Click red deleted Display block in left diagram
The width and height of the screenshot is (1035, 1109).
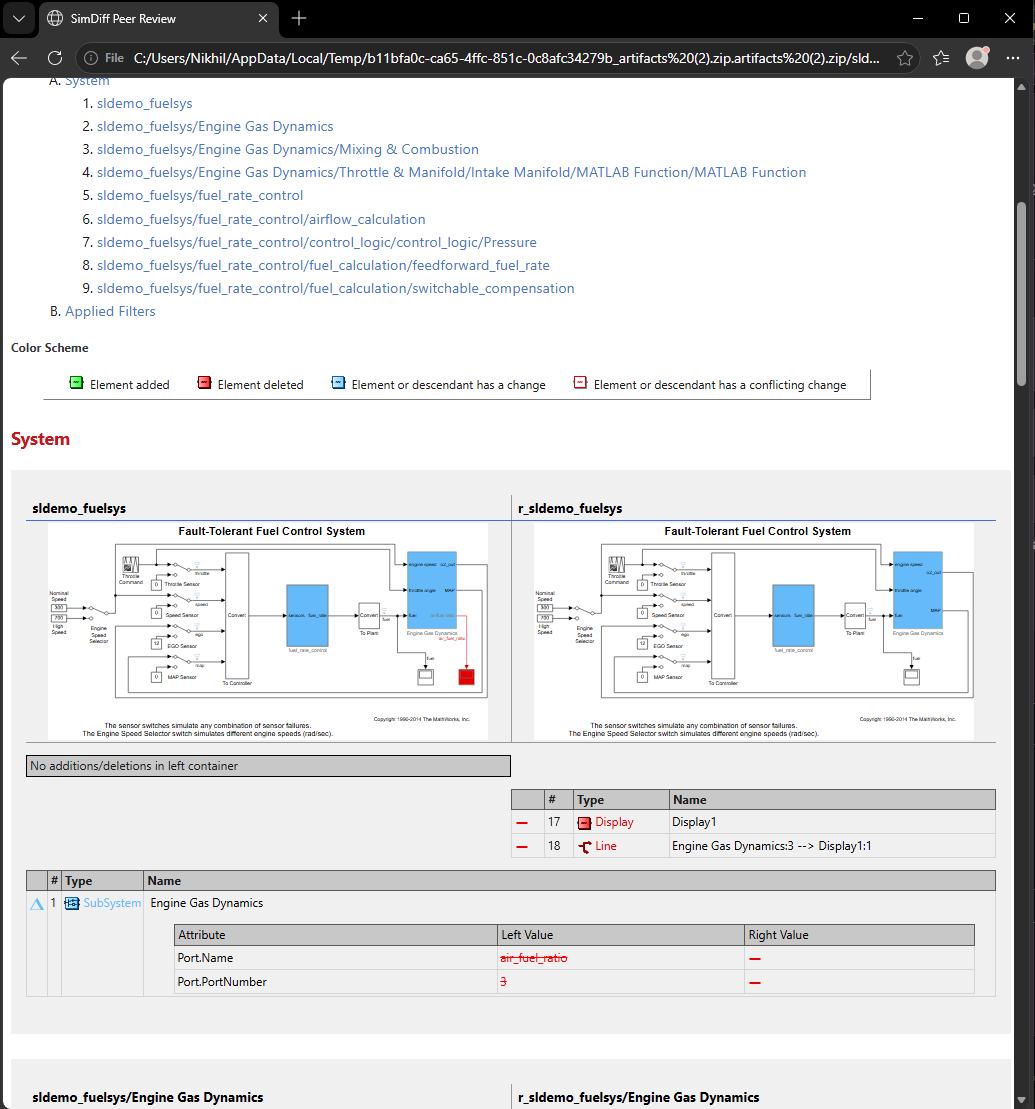pyautogui.click(x=466, y=677)
